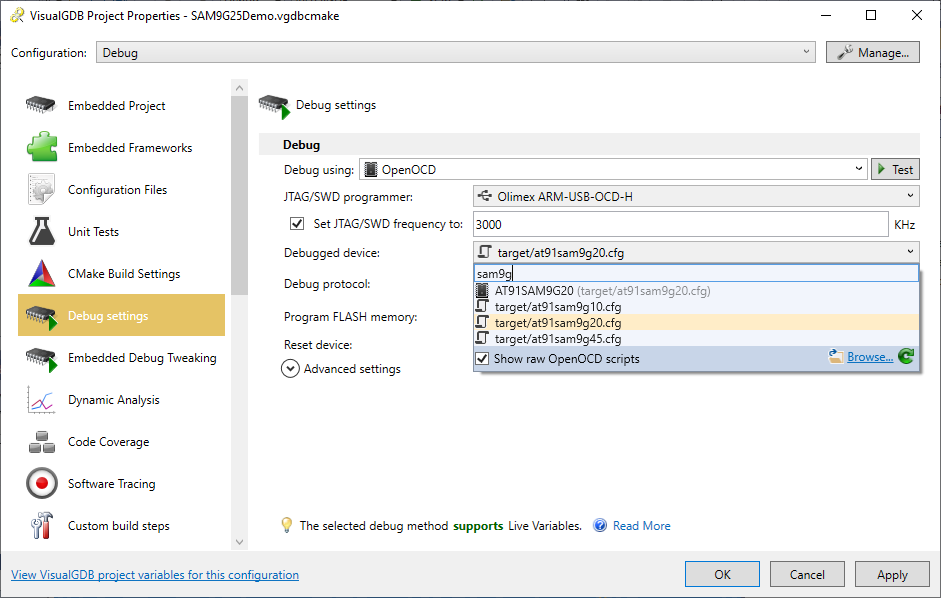Image resolution: width=941 pixels, height=598 pixels.
Task: Select the Debug settings page
Action: click(x=122, y=315)
